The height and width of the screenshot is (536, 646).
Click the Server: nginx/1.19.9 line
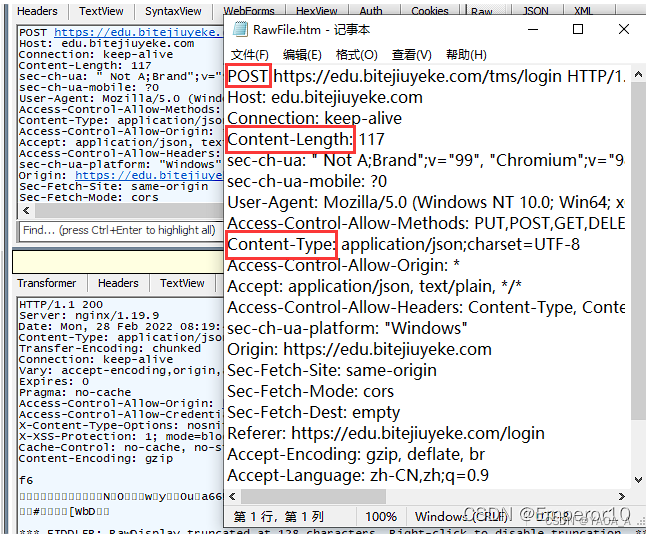[89, 316]
